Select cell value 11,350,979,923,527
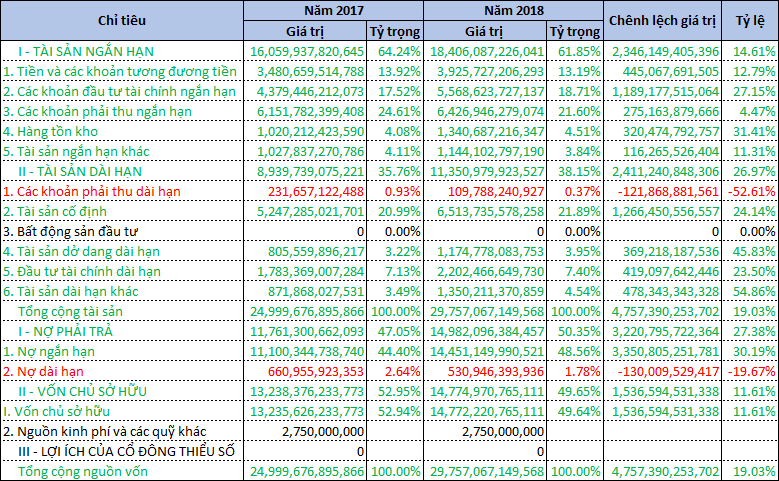The width and height of the screenshot is (779, 481). pos(487,171)
